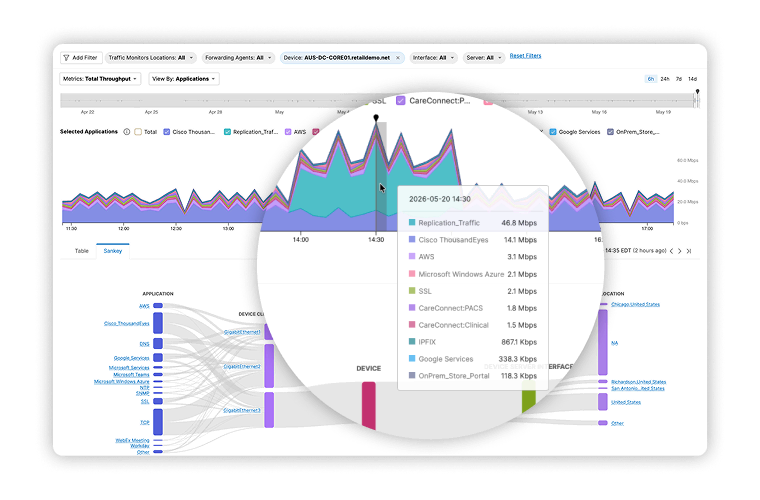Uncheck the Google Services legend checkbox
This screenshot has height=500, width=760.
point(553,132)
